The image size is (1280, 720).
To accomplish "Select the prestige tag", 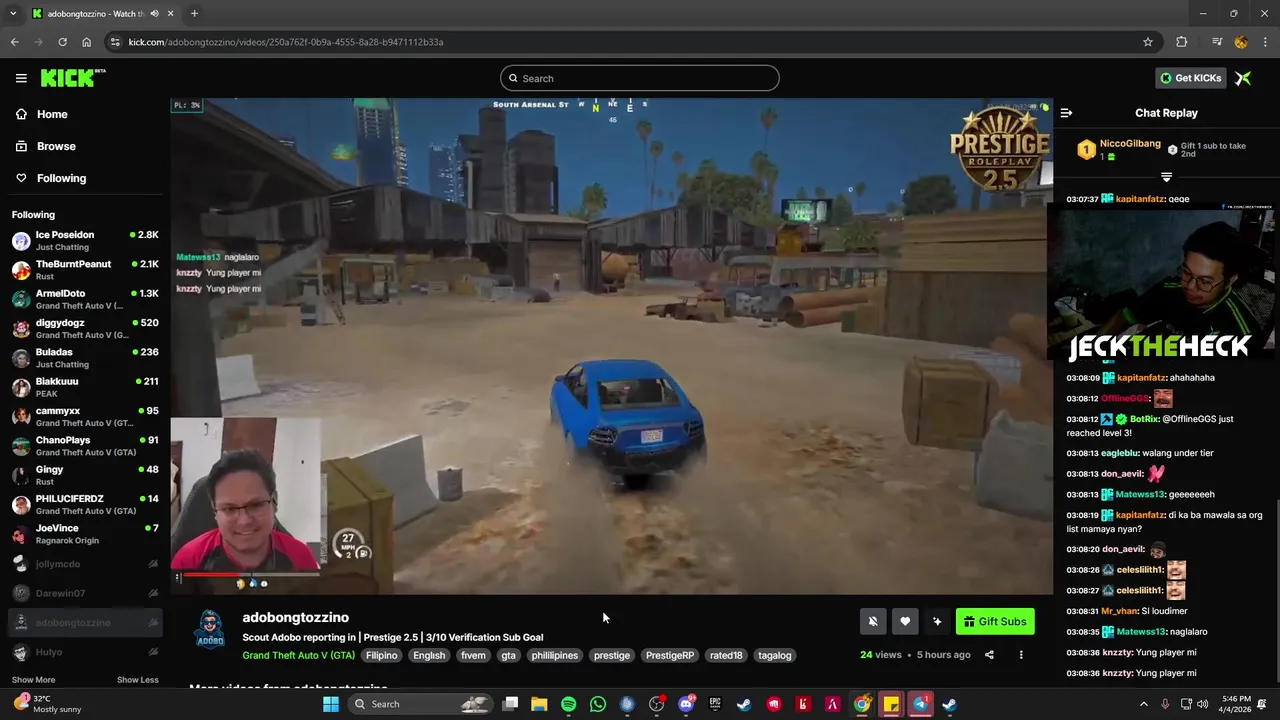I will 612,655.
